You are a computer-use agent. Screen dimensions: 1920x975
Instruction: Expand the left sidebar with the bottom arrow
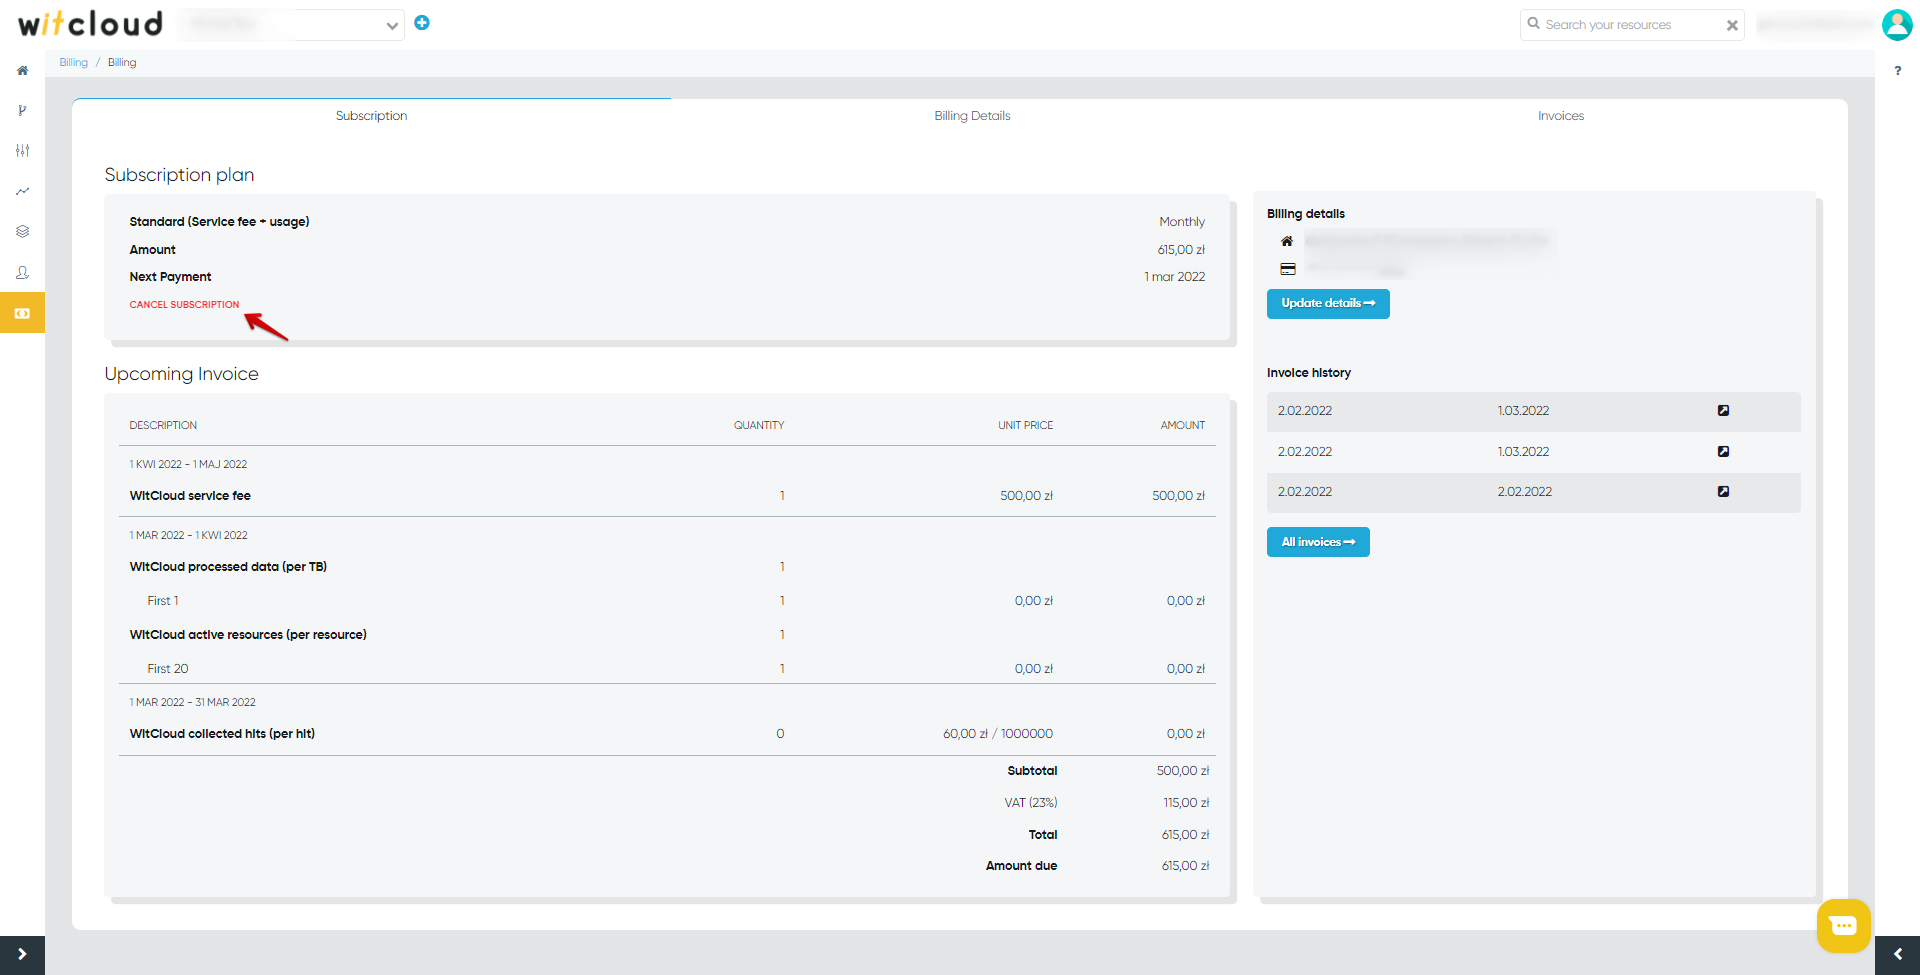pos(22,955)
